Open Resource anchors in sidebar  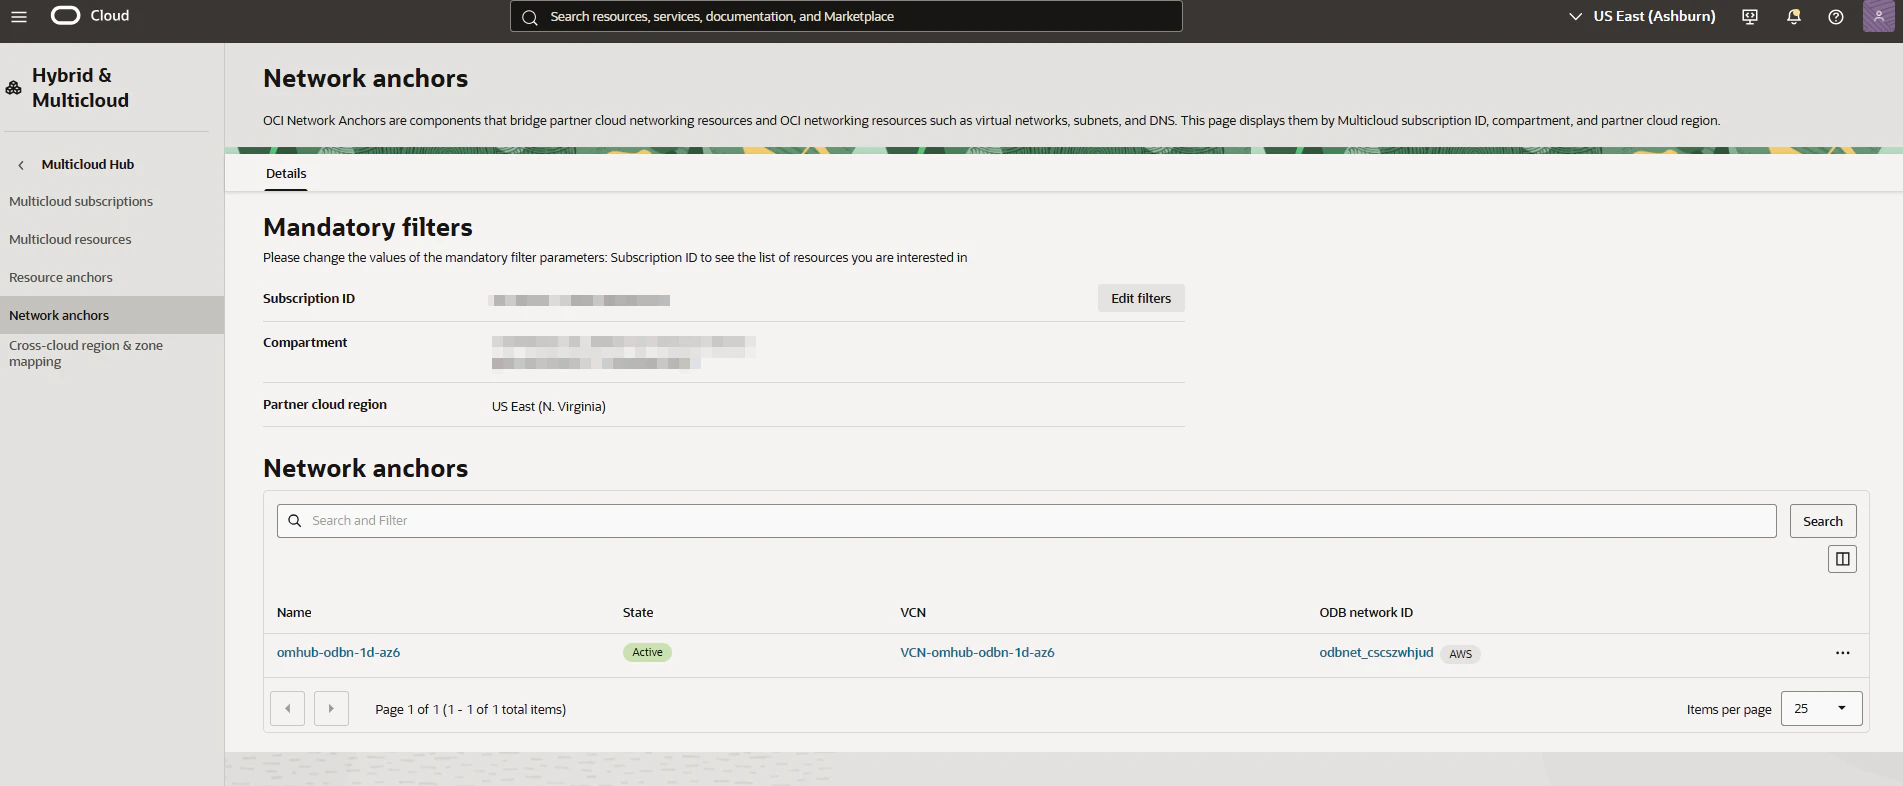pos(61,278)
